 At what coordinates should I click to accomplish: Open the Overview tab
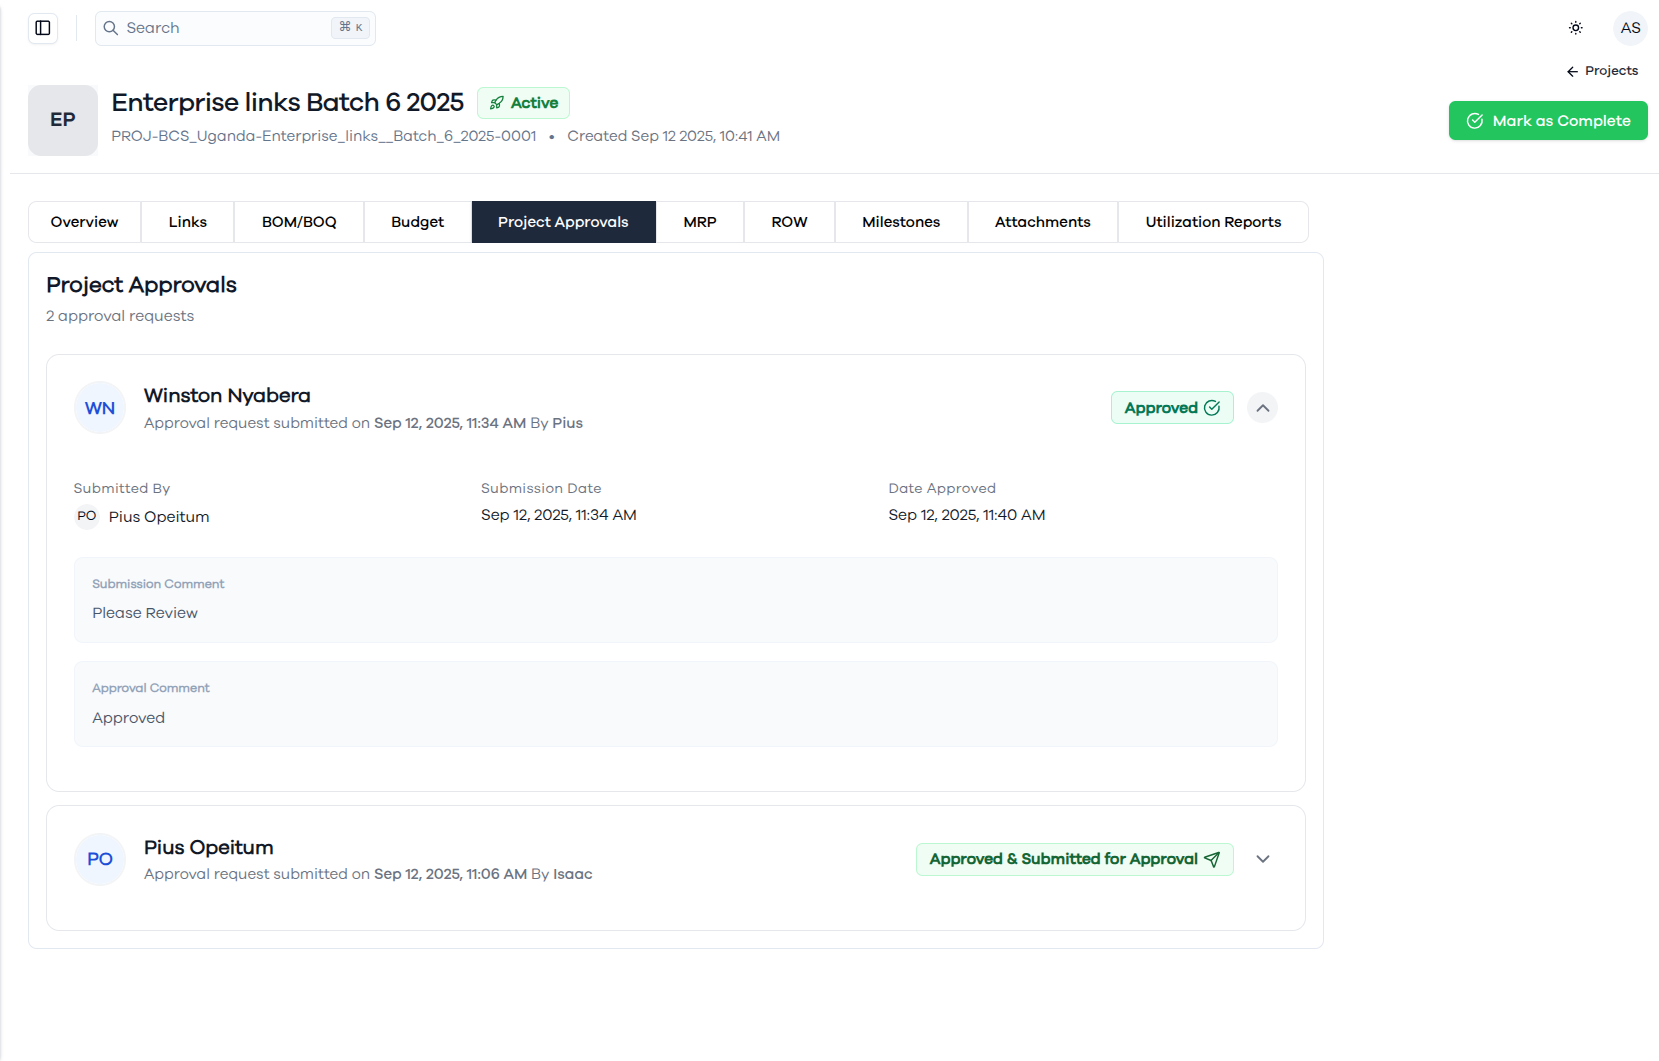coord(85,222)
